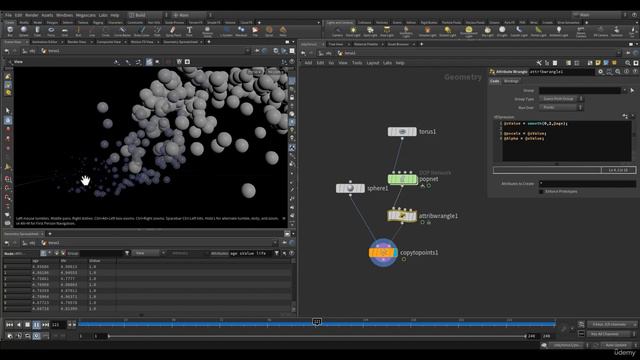Select the Spray Paint shelf tool
This screenshot has width=640, height=360.
coord(173,31)
